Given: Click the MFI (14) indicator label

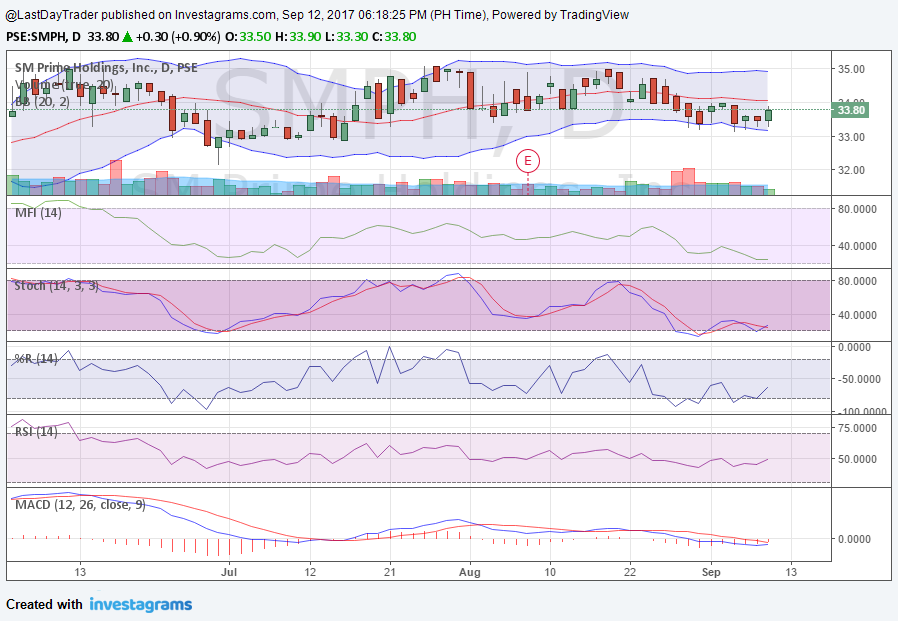Looking at the screenshot, I should (x=38, y=213).
